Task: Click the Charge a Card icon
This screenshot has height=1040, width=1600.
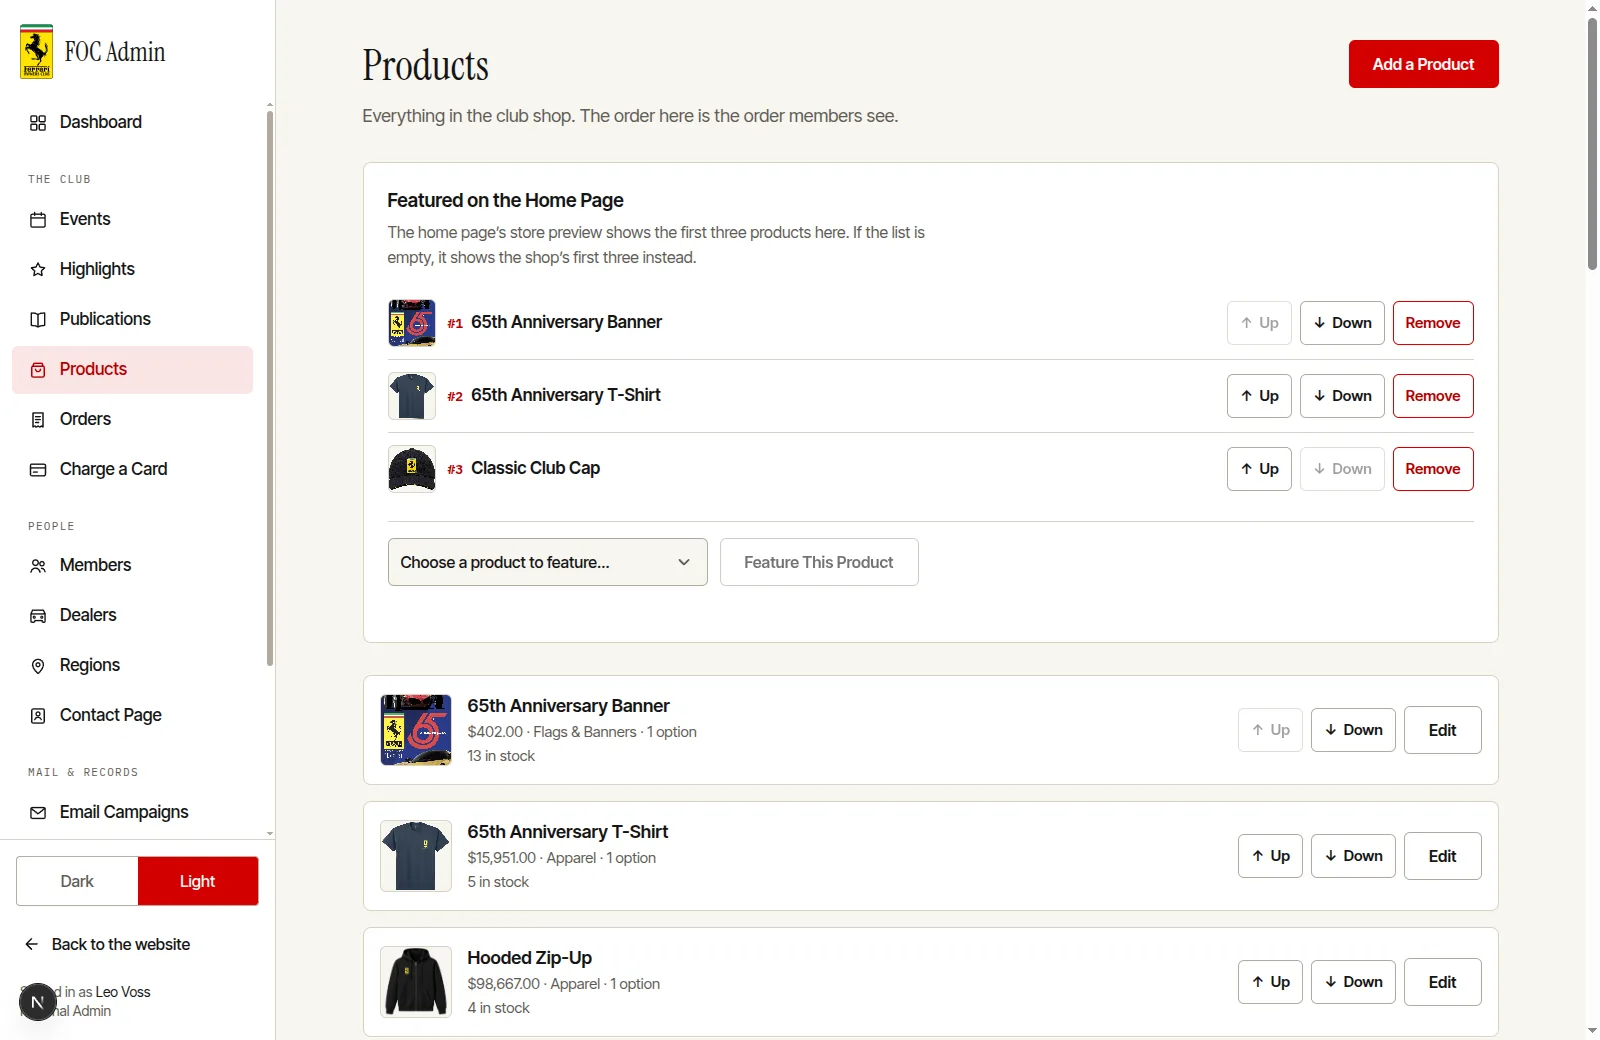Action: pyautogui.click(x=38, y=470)
